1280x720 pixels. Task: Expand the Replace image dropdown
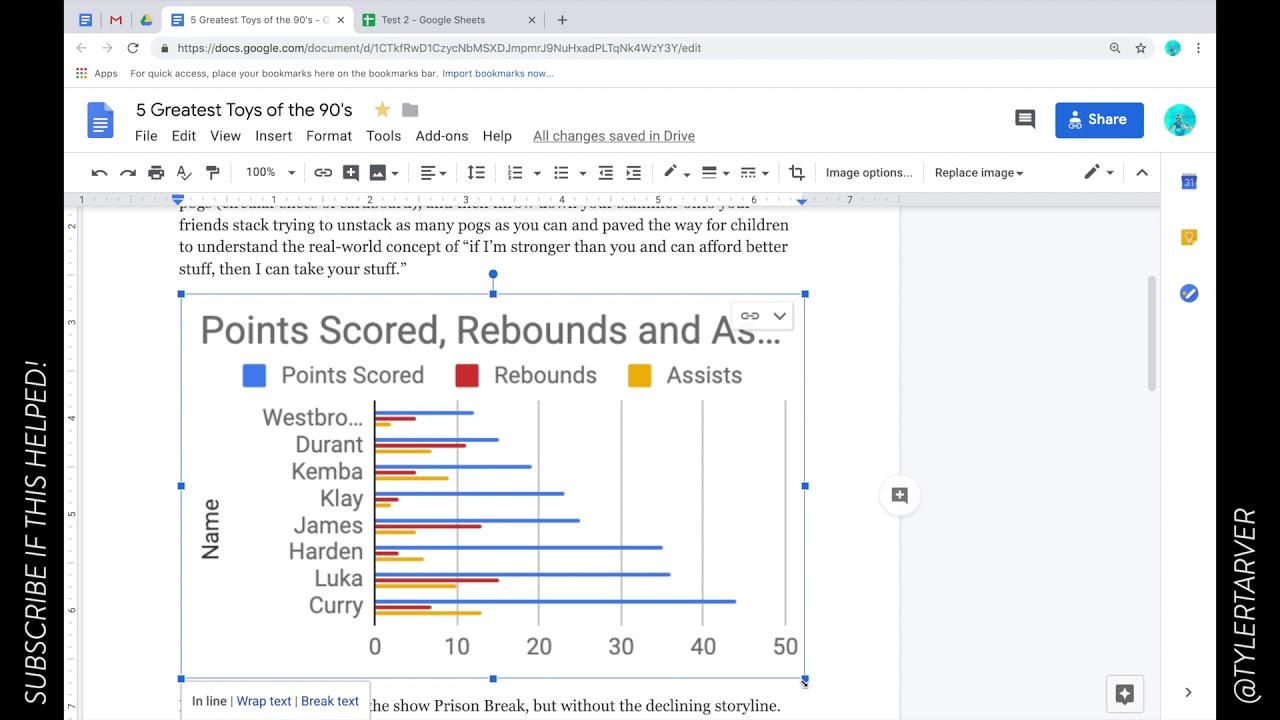978,173
